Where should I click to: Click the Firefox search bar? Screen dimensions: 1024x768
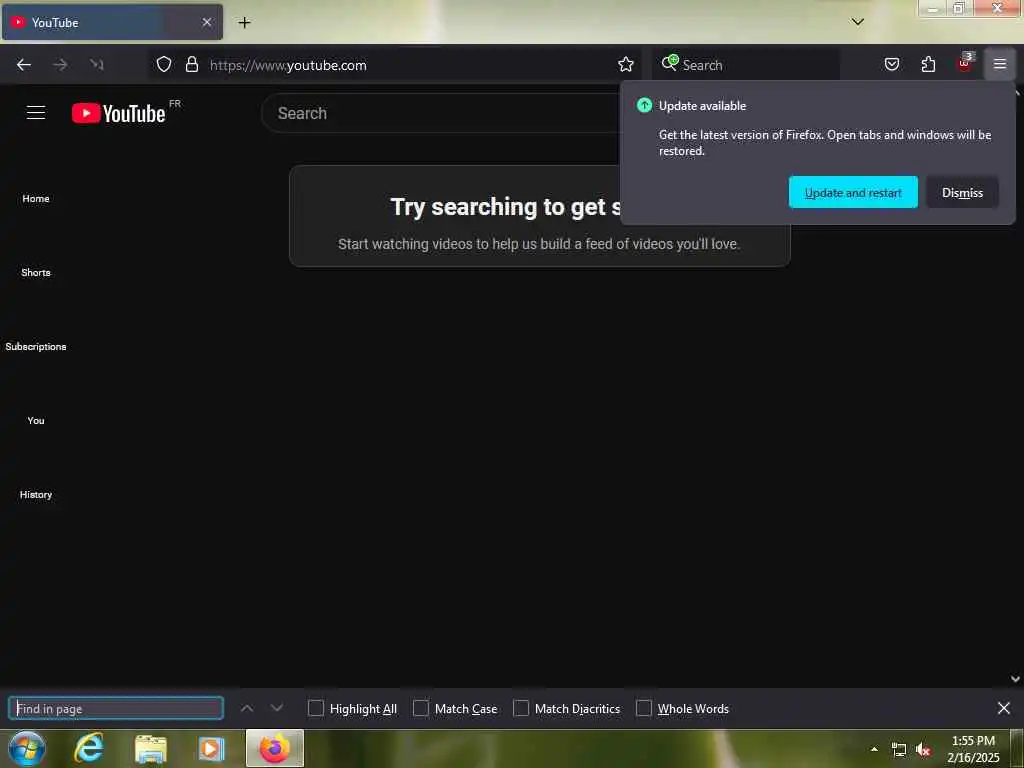746,65
